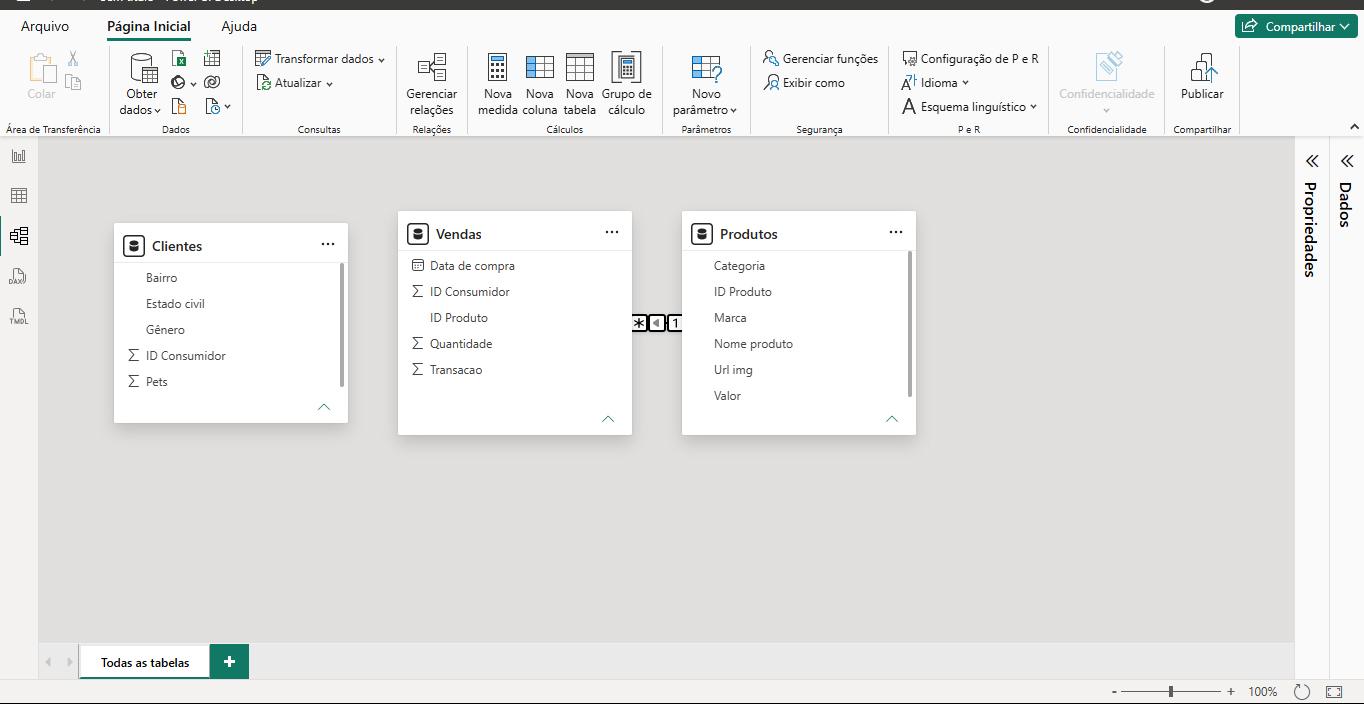Expand Dados pane

(x=1346, y=161)
